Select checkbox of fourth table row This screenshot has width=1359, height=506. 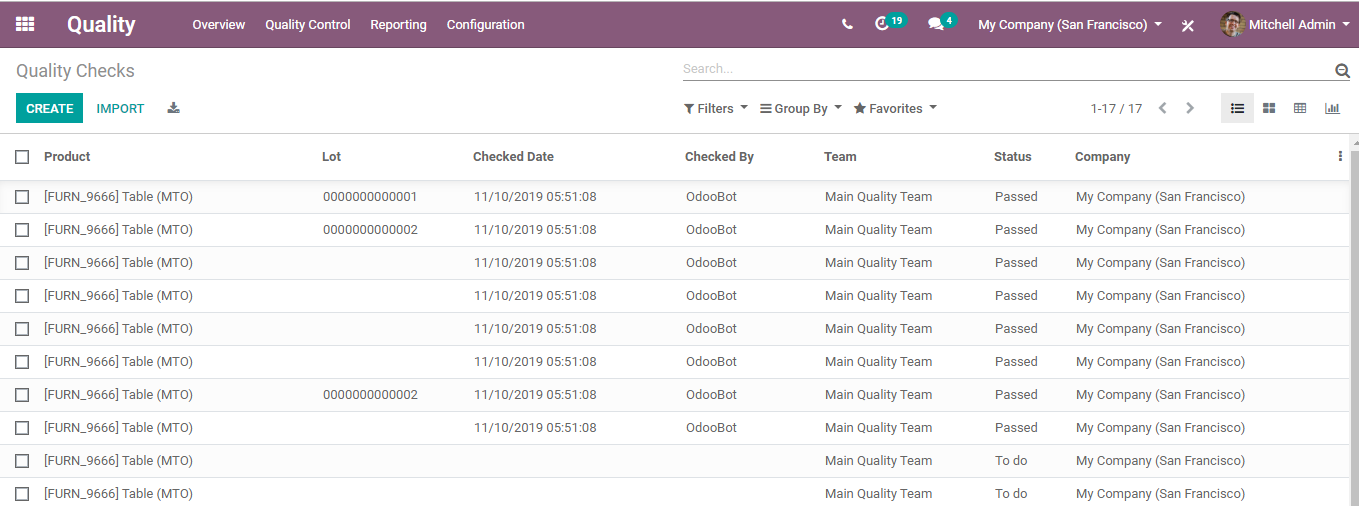(x=22, y=296)
